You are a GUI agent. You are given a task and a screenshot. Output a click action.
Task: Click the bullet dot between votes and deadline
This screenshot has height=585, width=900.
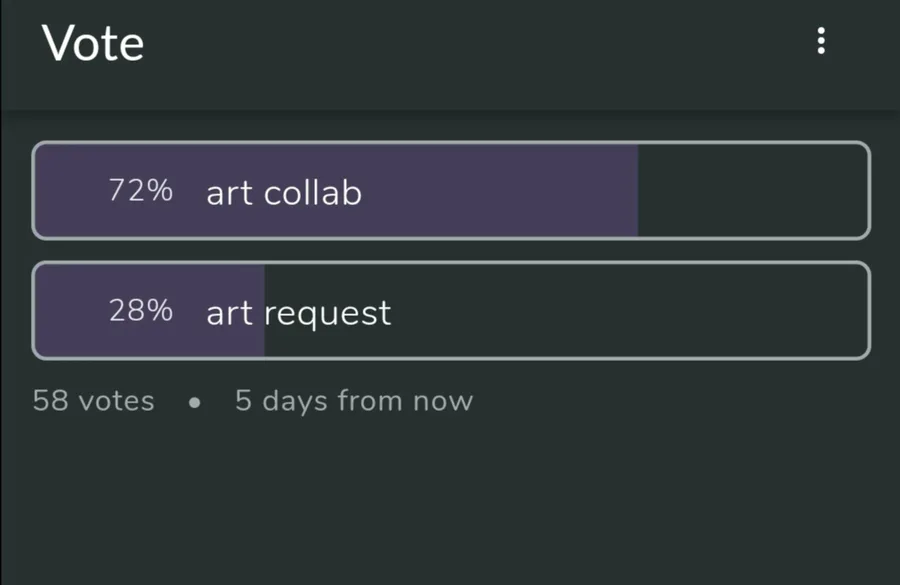pyautogui.click(x=195, y=402)
